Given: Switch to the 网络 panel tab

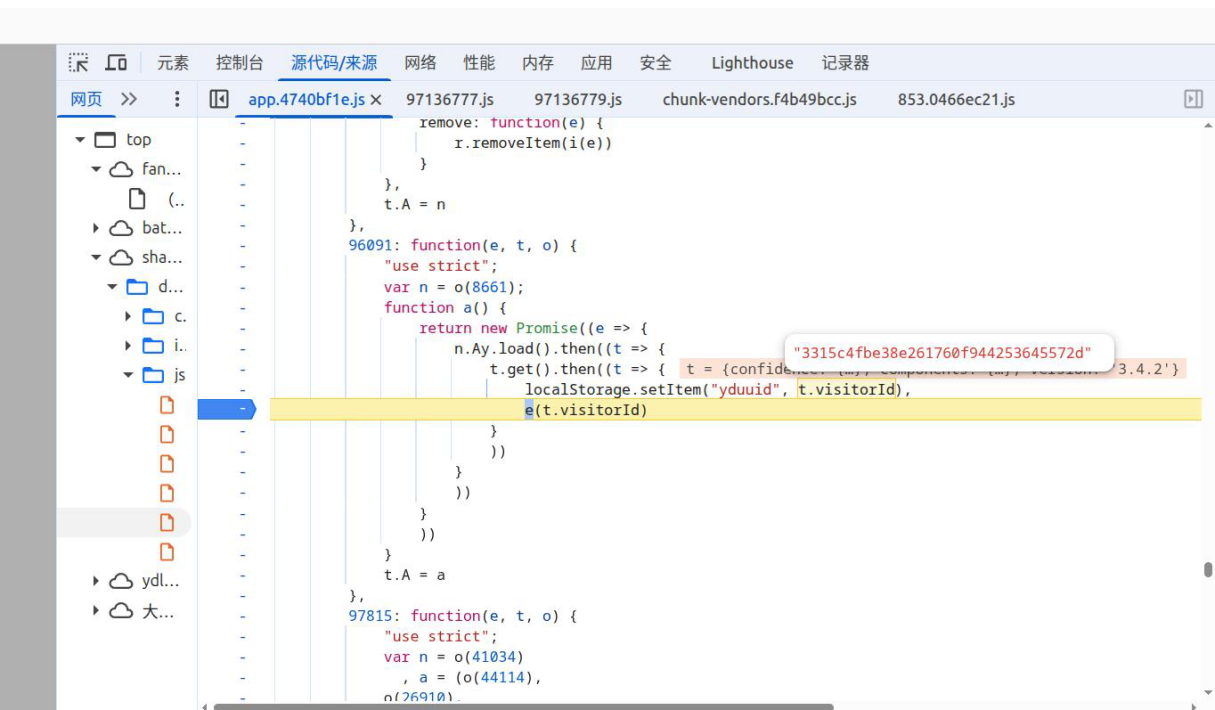Looking at the screenshot, I should 420,63.
